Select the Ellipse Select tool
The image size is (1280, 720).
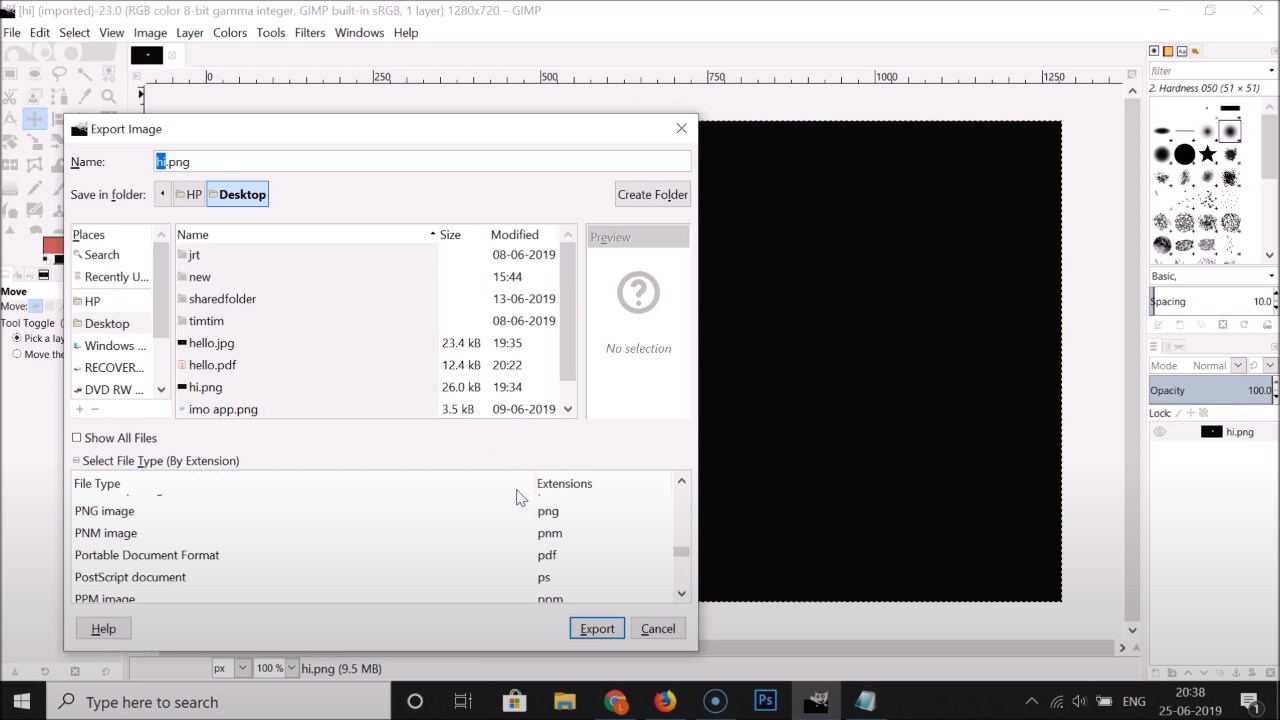click(x=34, y=73)
